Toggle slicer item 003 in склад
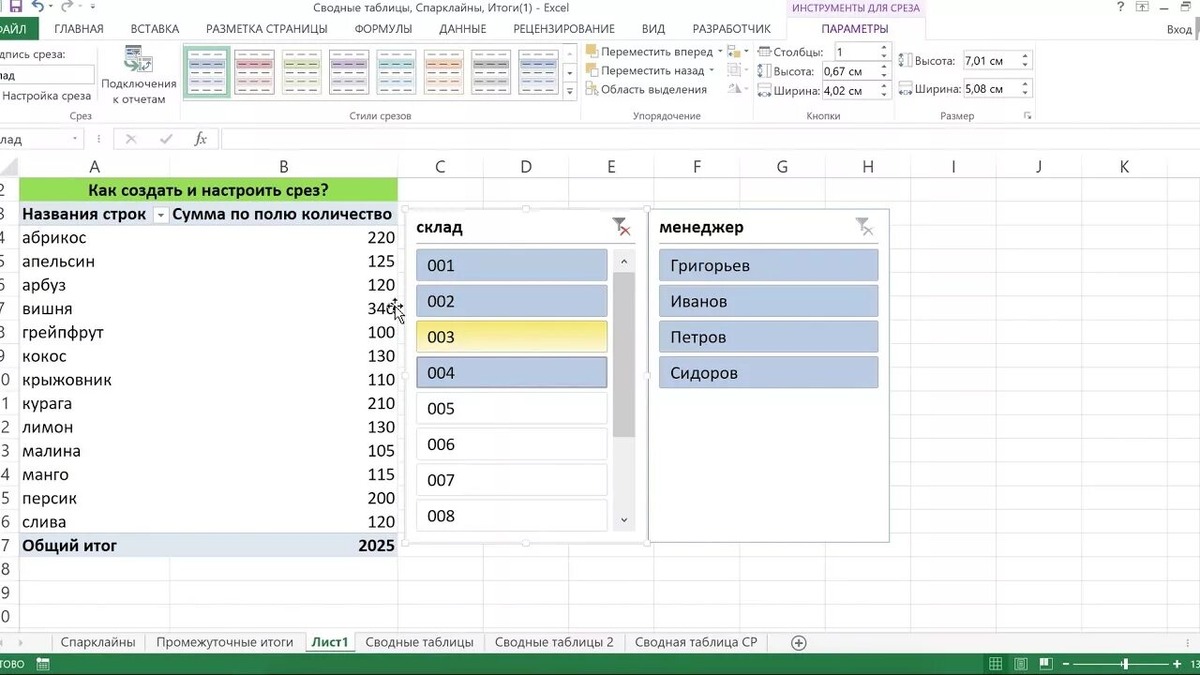1200x675 pixels. click(511, 337)
